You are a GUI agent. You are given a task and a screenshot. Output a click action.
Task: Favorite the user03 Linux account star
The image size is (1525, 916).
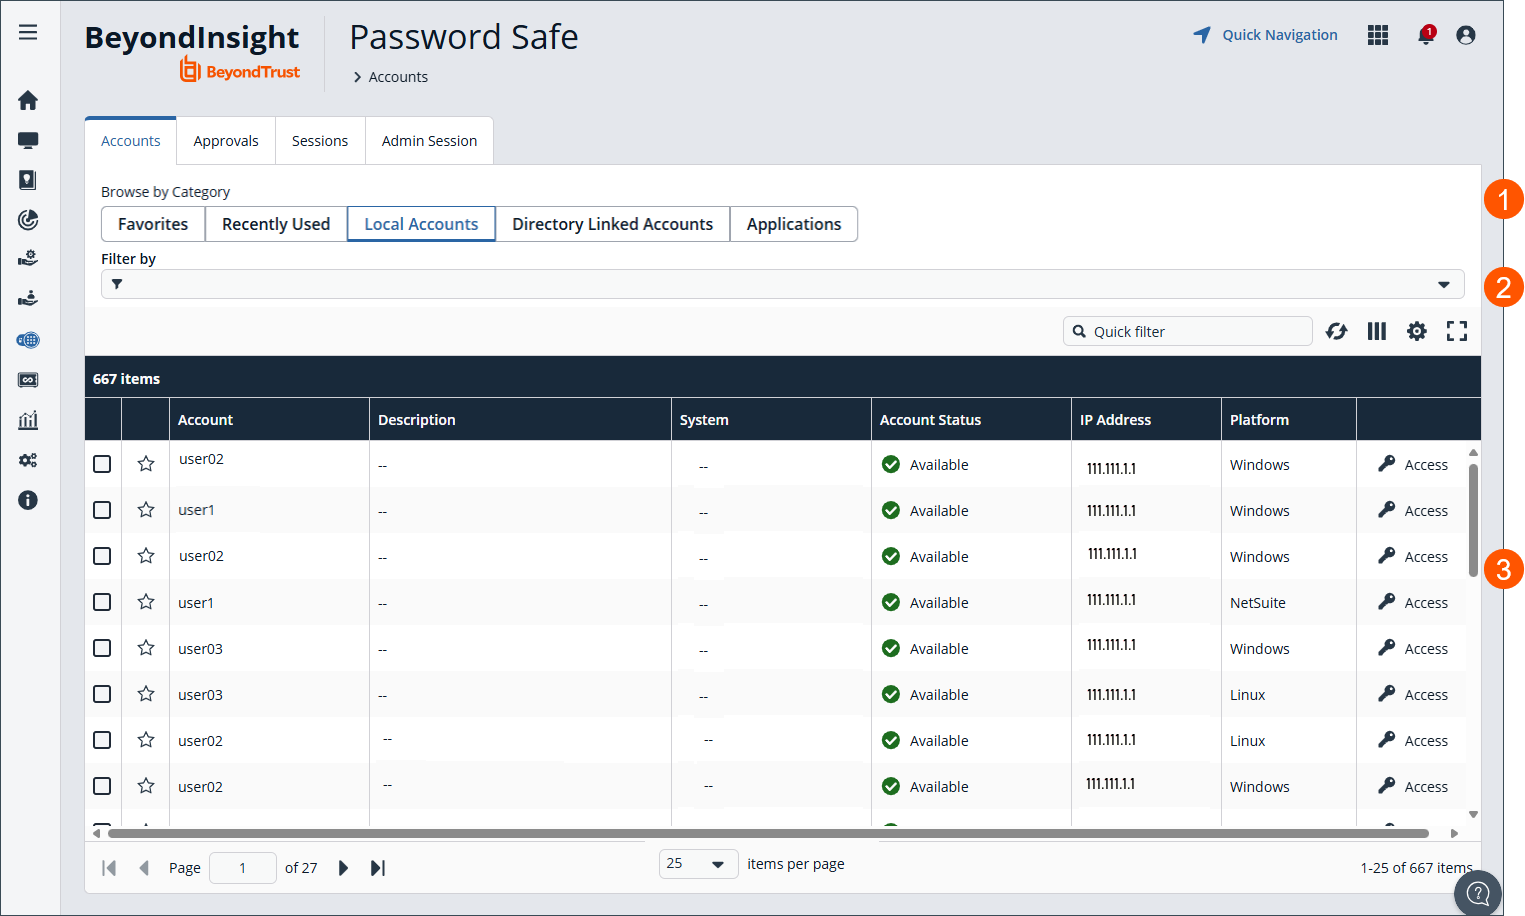point(146,693)
